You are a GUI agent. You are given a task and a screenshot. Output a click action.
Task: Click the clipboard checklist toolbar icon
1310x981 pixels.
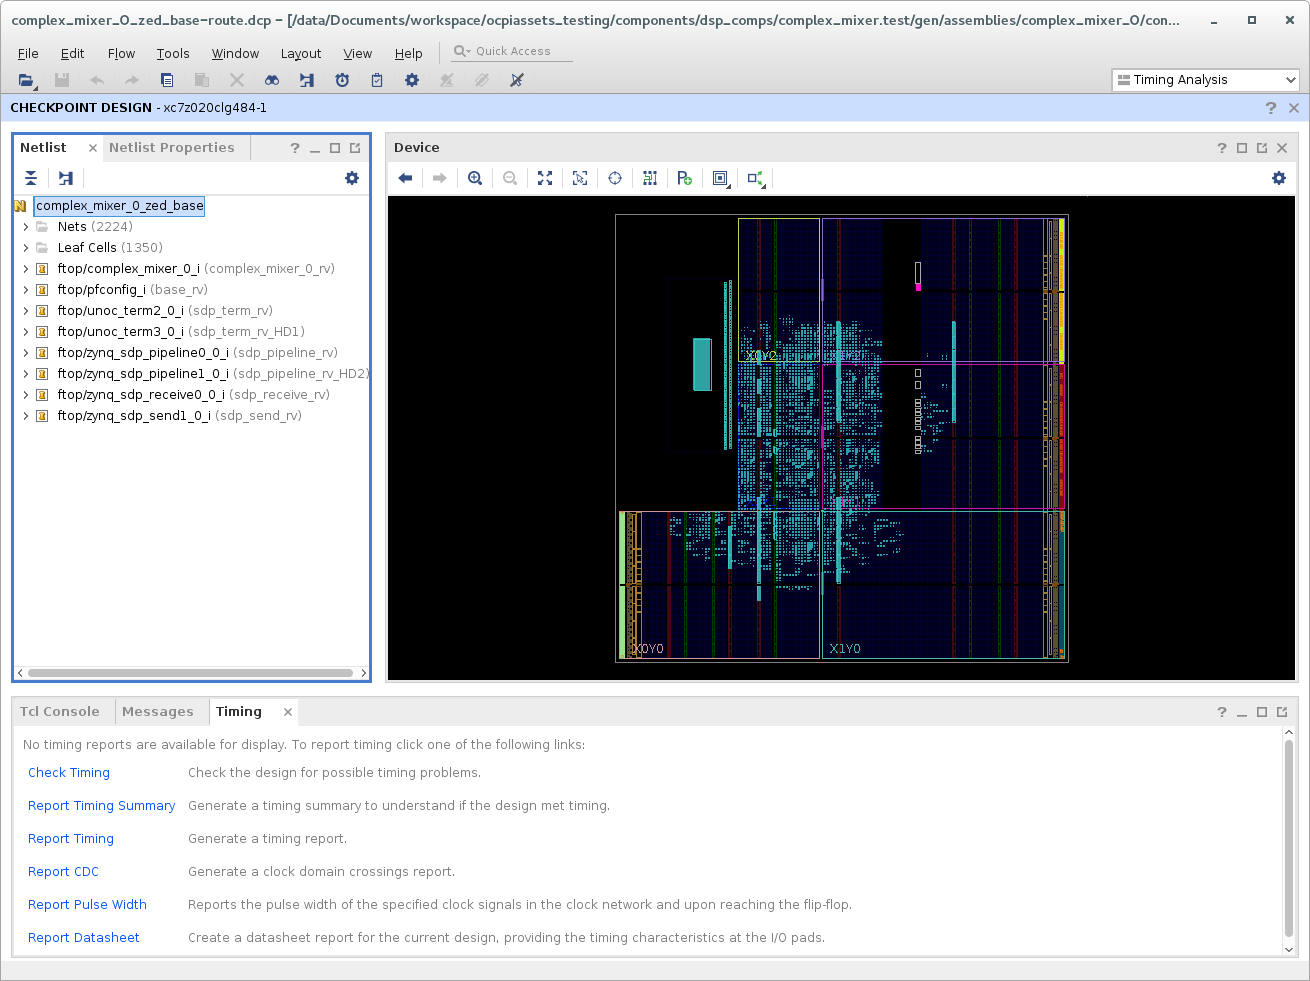(x=377, y=80)
